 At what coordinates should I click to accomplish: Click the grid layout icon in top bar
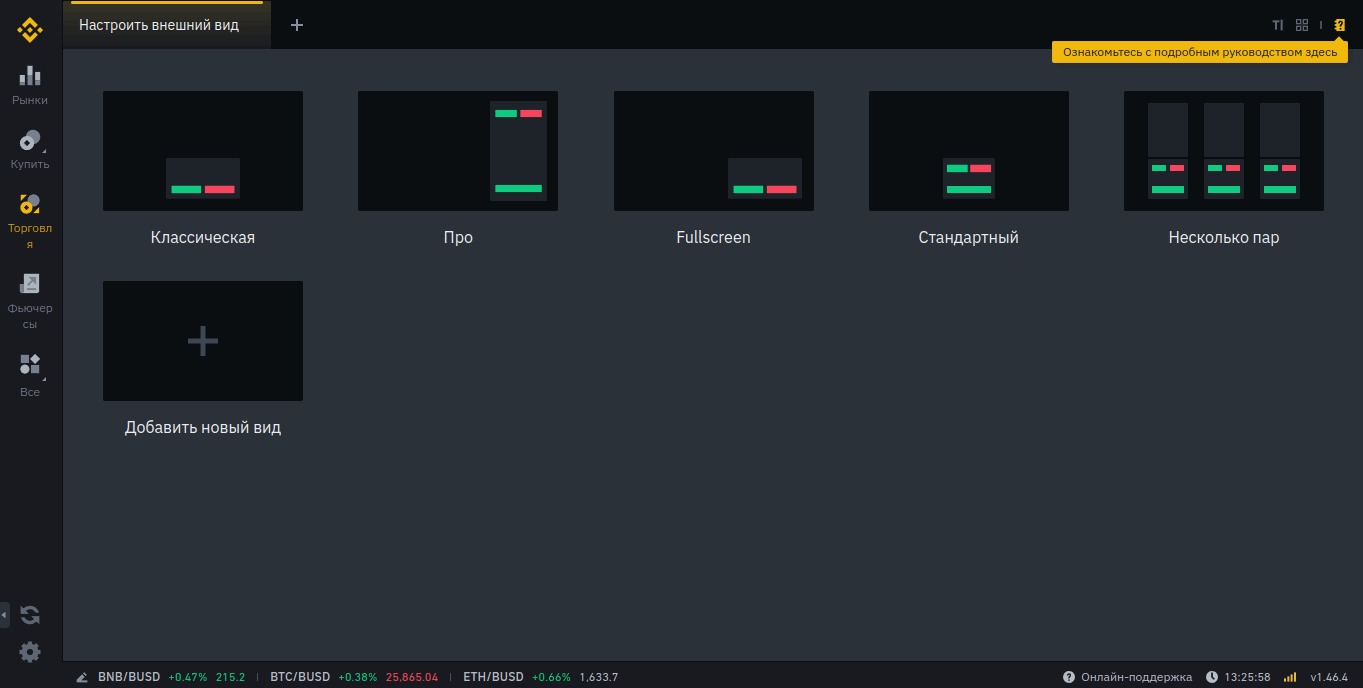(1302, 25)
